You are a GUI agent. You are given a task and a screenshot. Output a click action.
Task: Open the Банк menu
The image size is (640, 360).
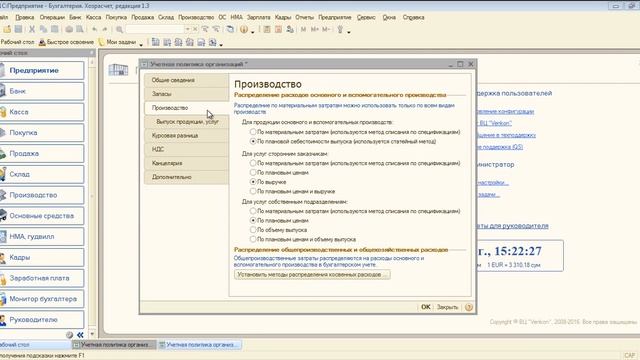pos(75,17)
